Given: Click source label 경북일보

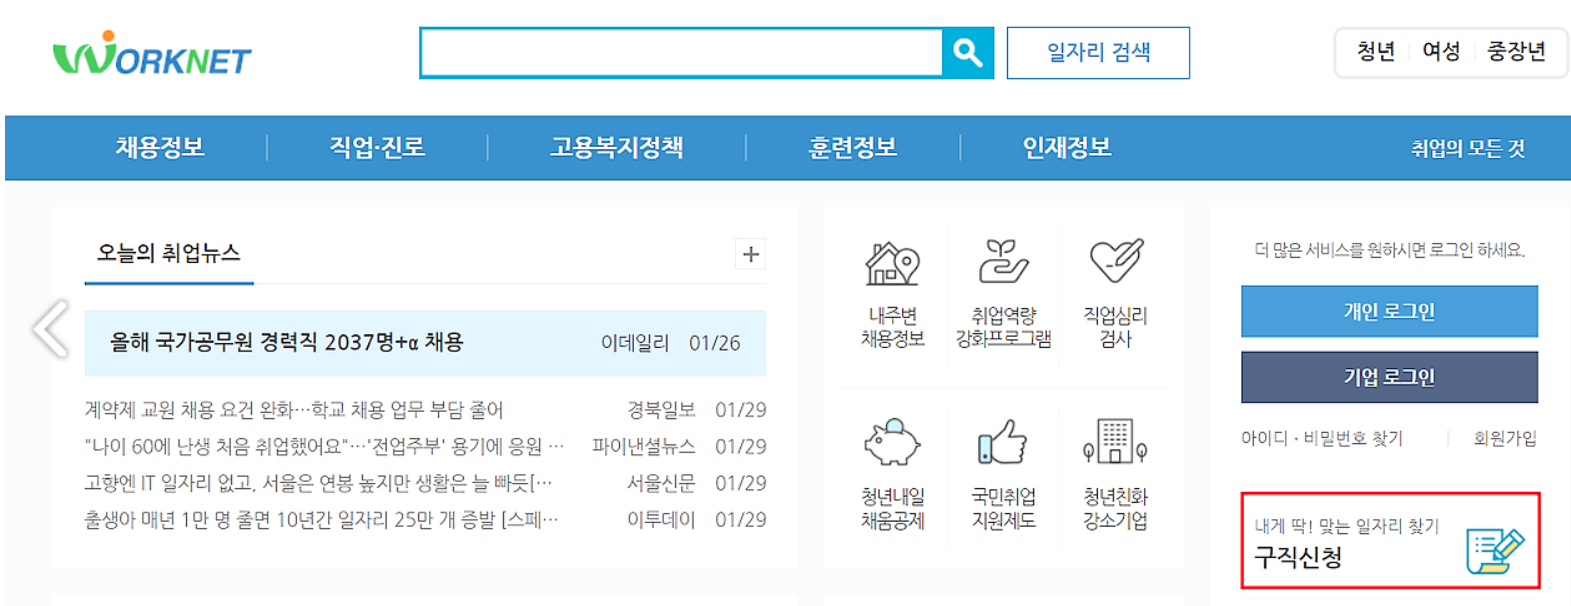Looking at the screenshot, I should [661, 410].
